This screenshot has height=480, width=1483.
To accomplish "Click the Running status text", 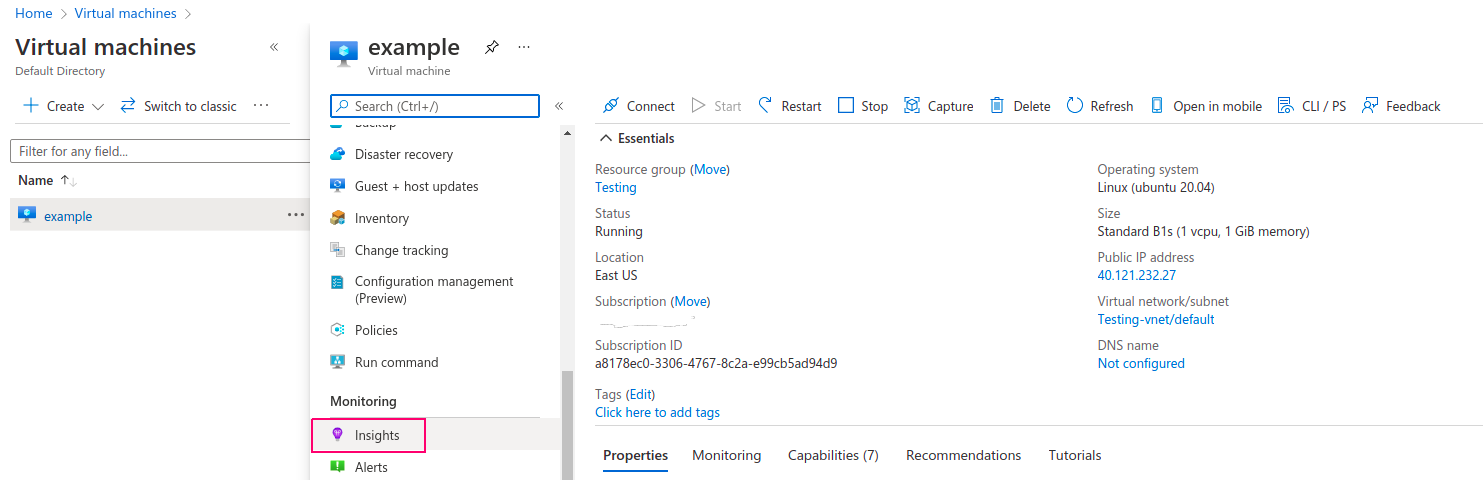I will (x=619, y=231).
